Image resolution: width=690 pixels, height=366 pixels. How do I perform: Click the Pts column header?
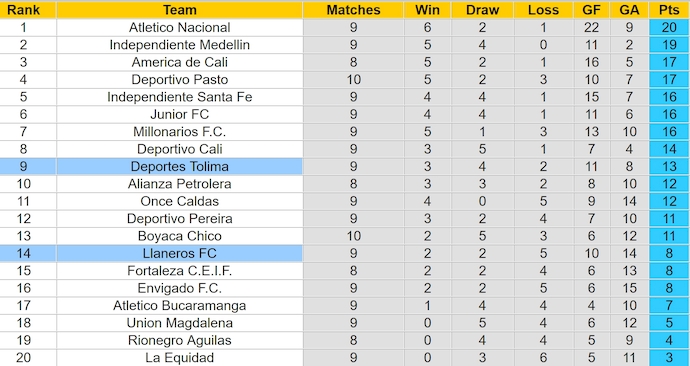(x=669, y=10)
